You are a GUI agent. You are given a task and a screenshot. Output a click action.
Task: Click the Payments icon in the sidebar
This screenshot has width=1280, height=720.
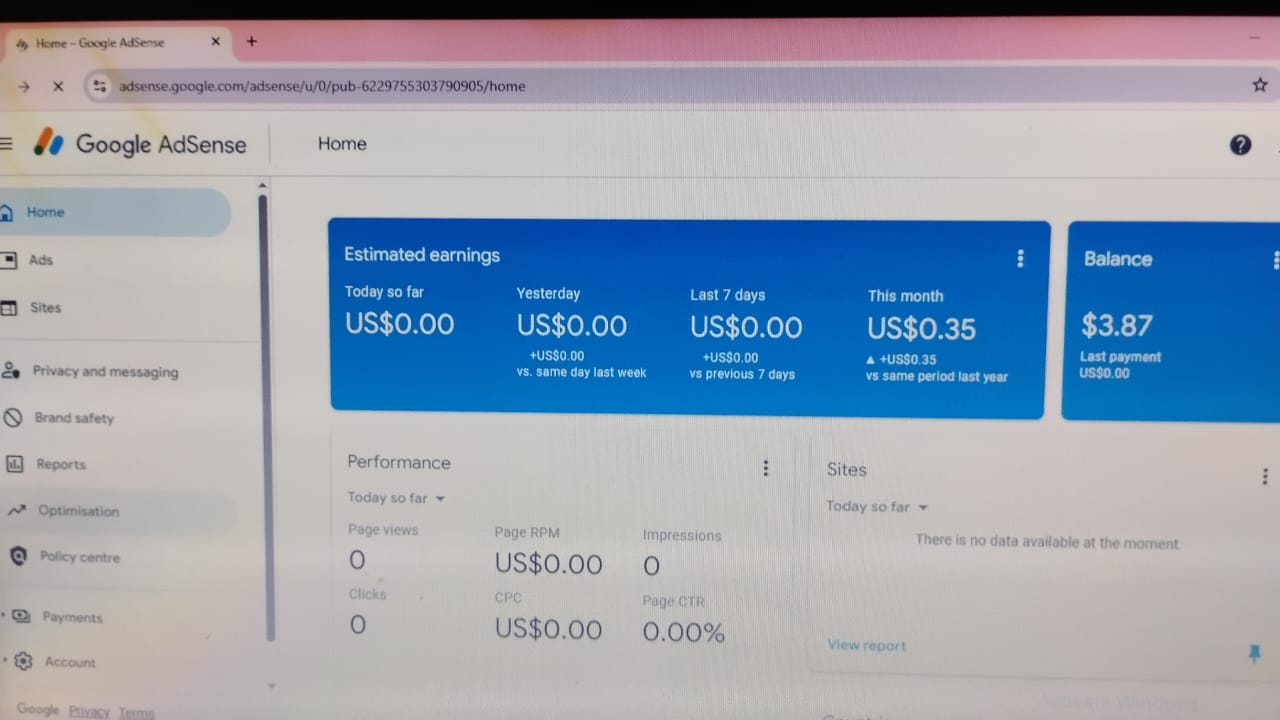click(21, 617)
